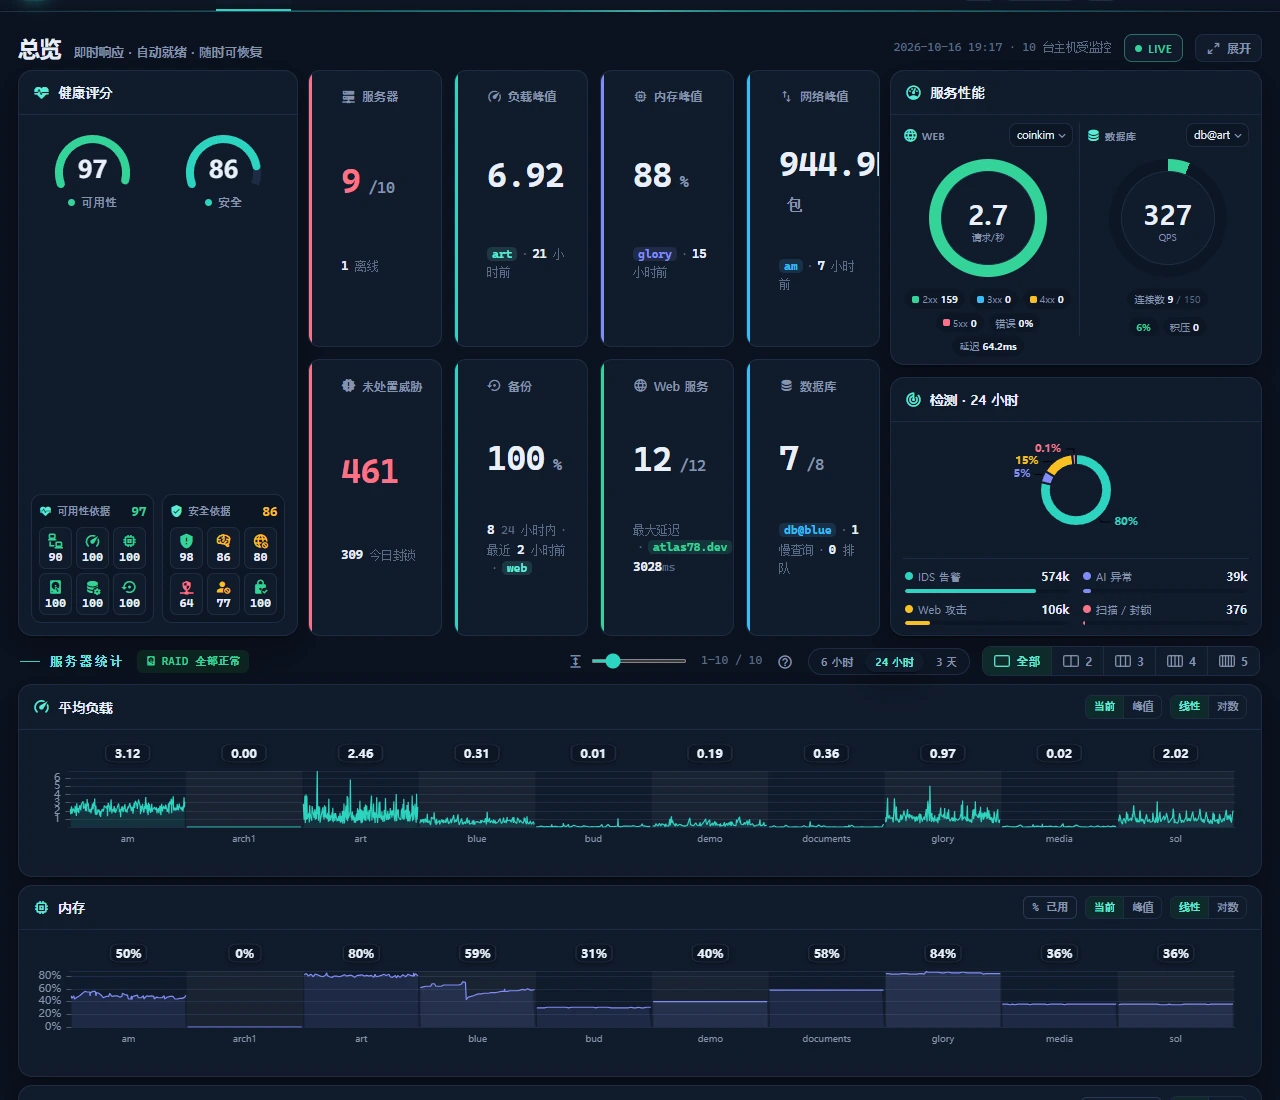Click the RAID 全部正常 status badge
Viewport: 1280px width, 1100px height.
193,661
